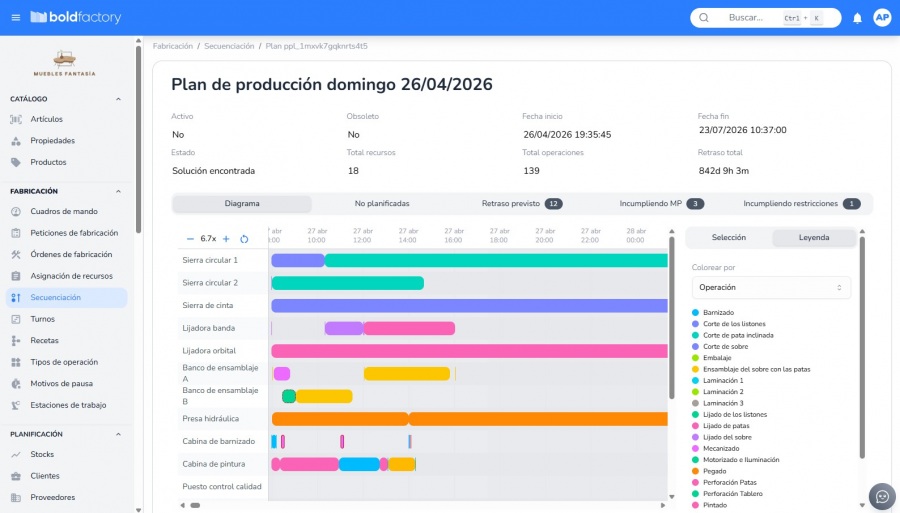Click the Stocks chart icon
The height and width of the screenshot is (513, 900).
pos(16,454)
